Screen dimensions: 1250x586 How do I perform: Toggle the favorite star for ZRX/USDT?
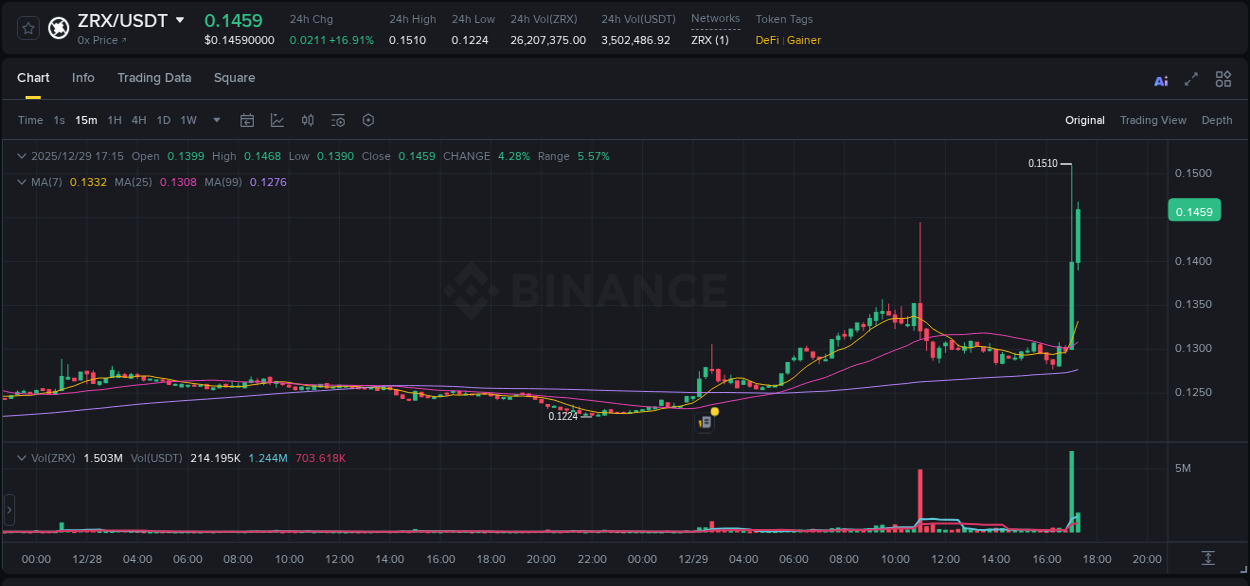point(27,28)
